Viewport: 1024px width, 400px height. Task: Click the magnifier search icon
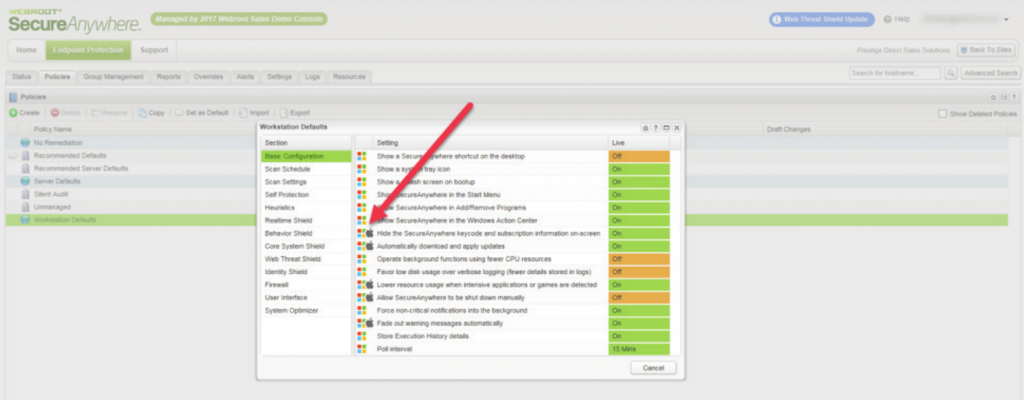[x=951, y=73]
